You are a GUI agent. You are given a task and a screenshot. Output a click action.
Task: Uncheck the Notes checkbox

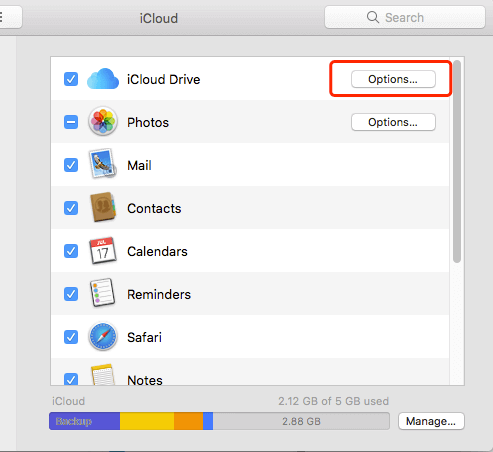coord(71,379)
